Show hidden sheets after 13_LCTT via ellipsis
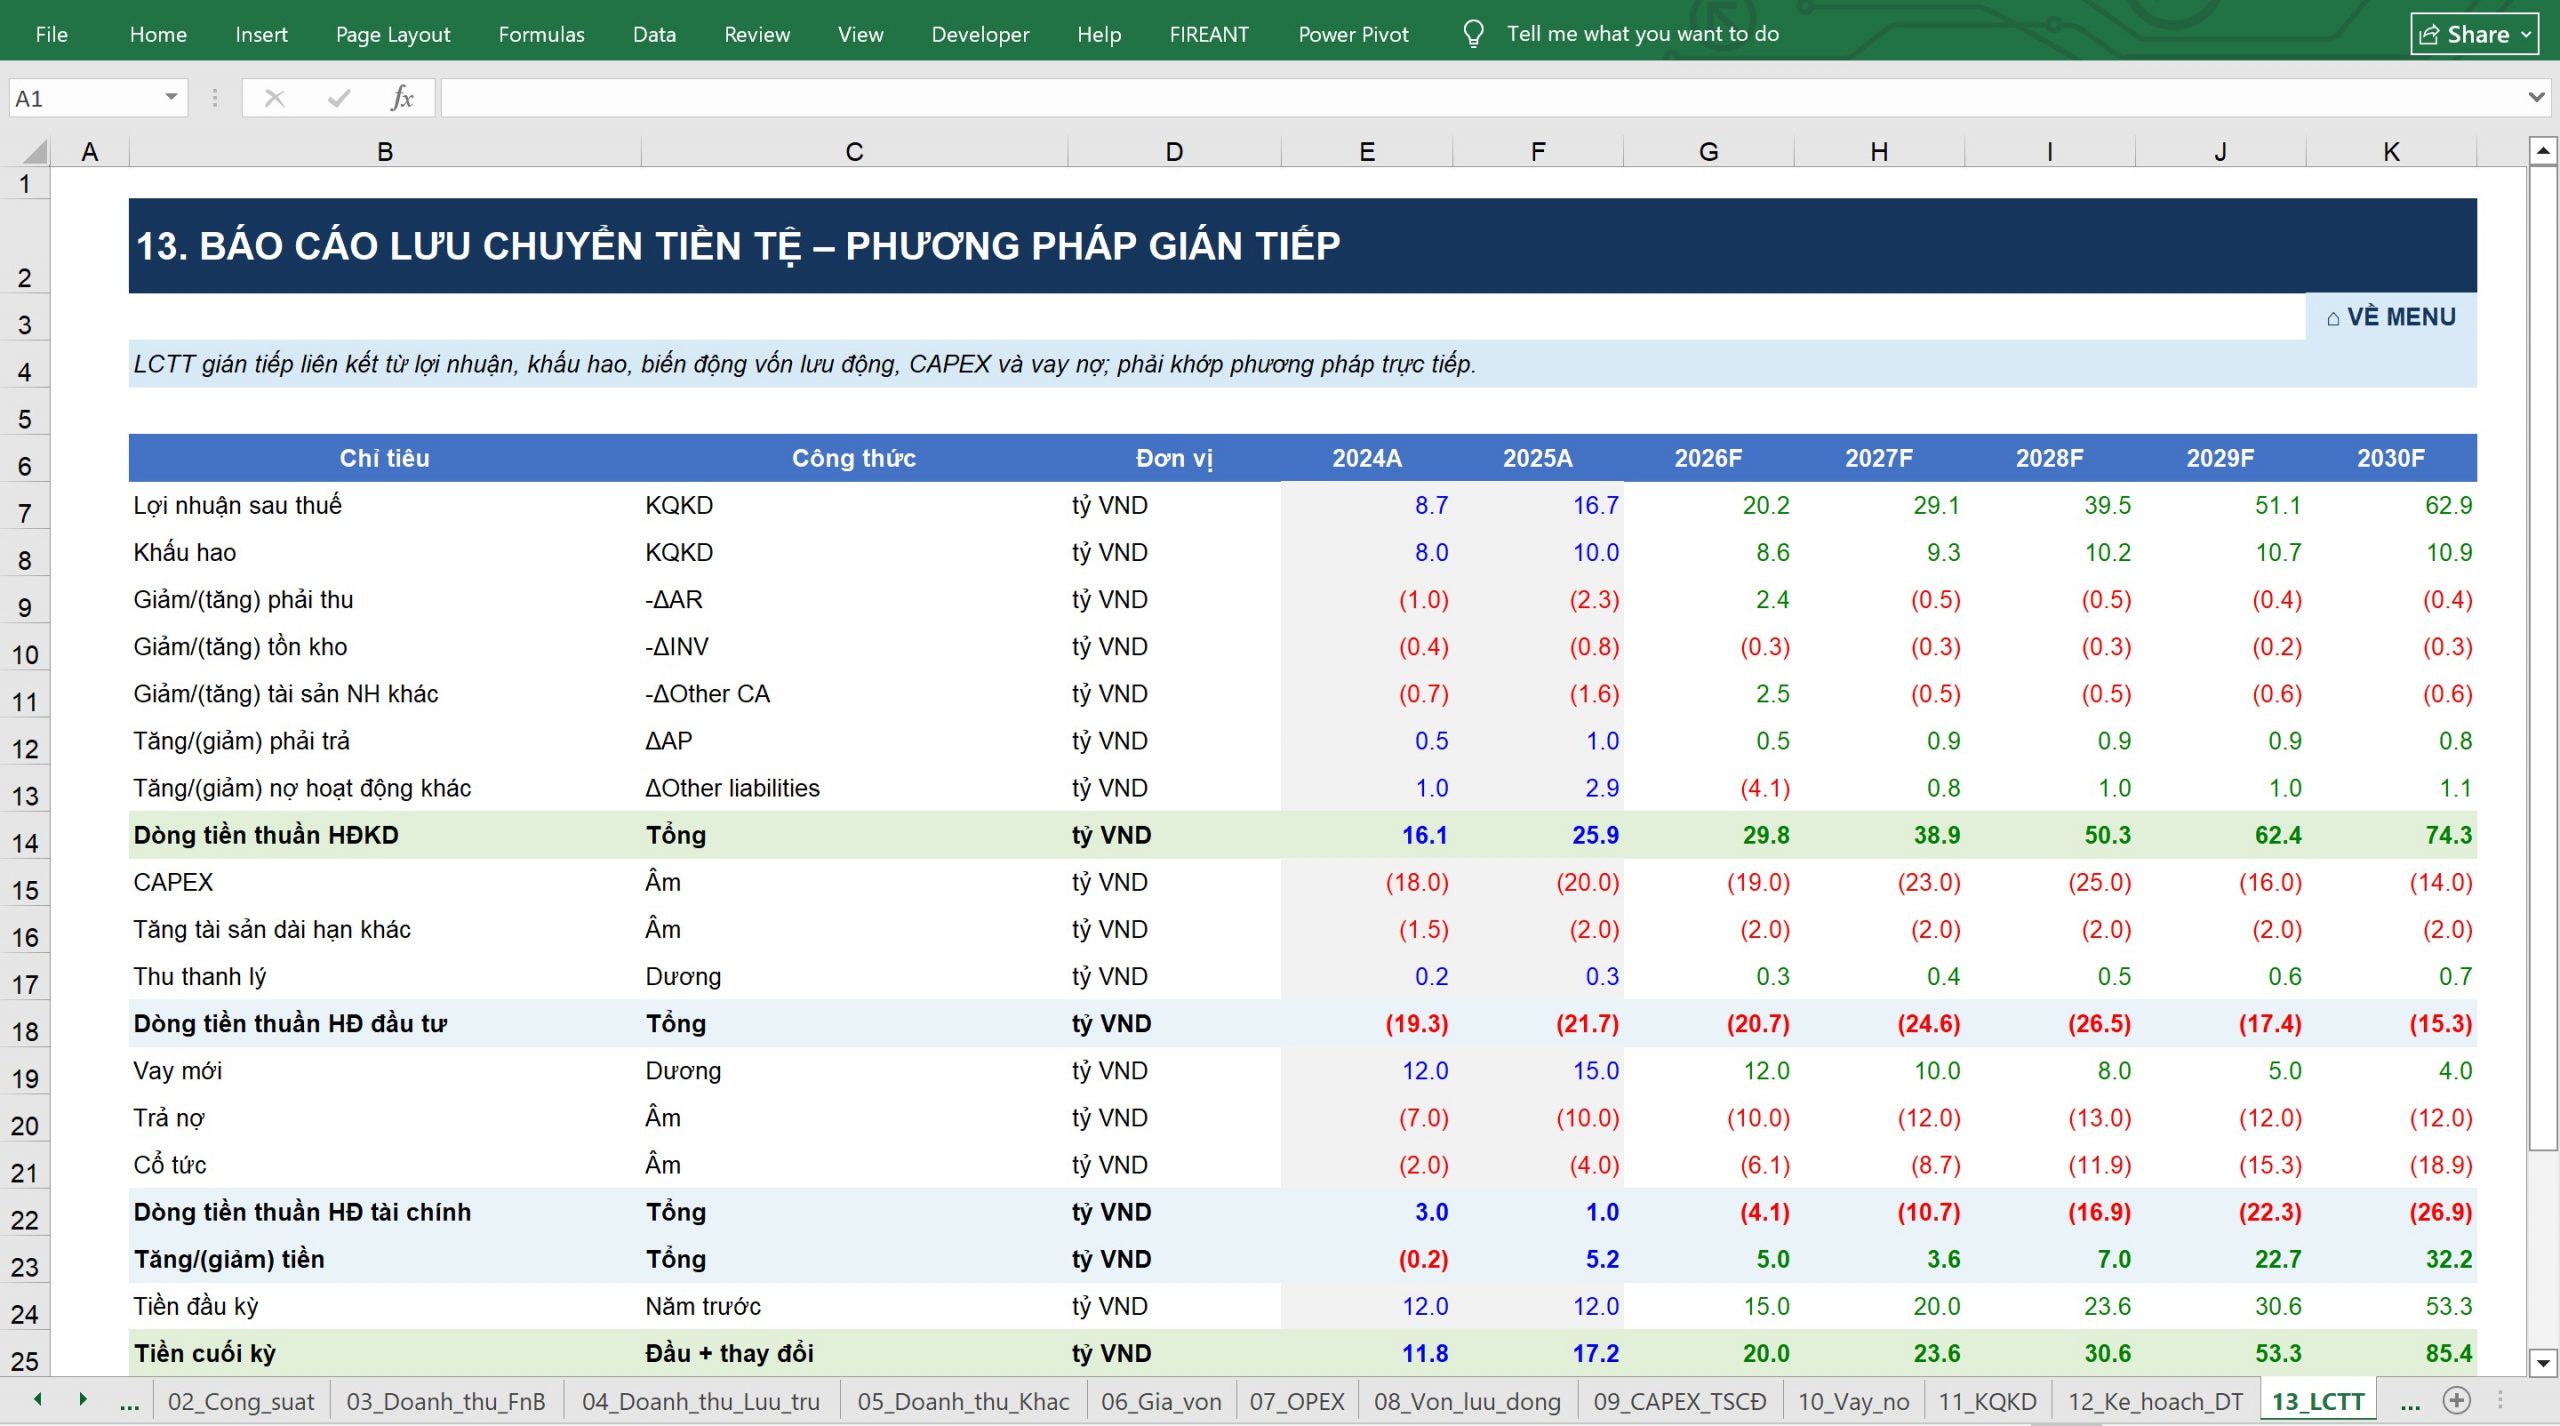 [x=2410, y=1402]
